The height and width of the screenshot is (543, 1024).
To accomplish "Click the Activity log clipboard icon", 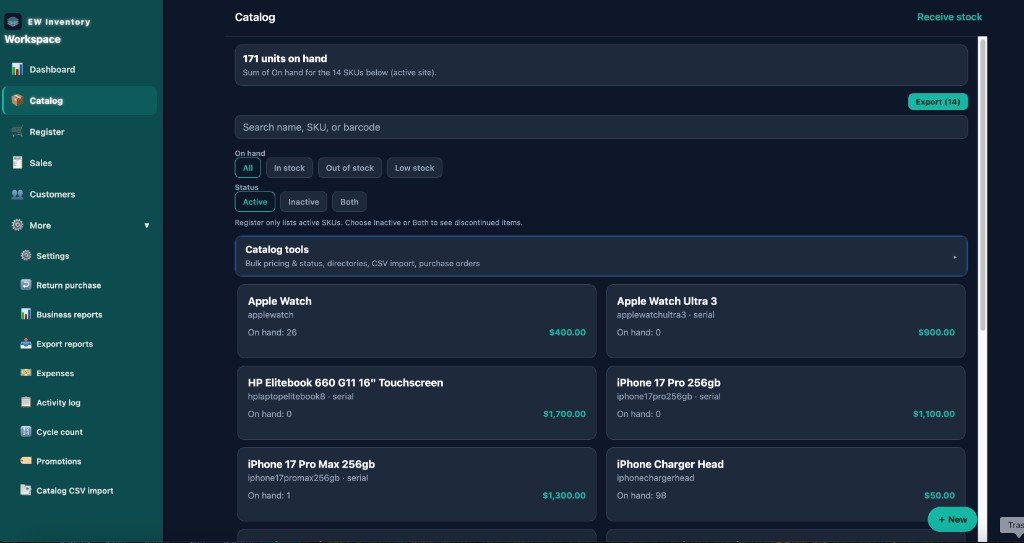I will tap(25, 403).
